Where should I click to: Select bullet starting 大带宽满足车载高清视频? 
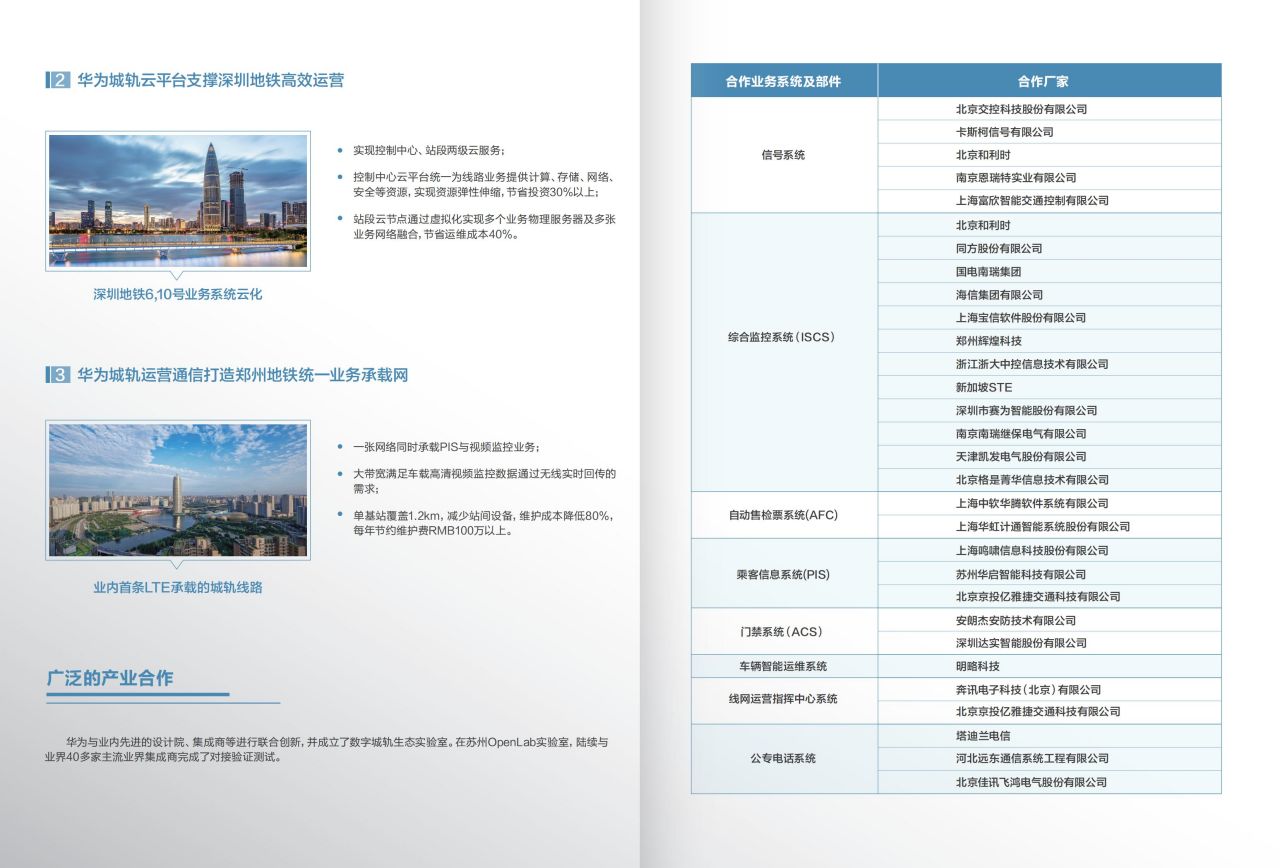pos(483,481)
